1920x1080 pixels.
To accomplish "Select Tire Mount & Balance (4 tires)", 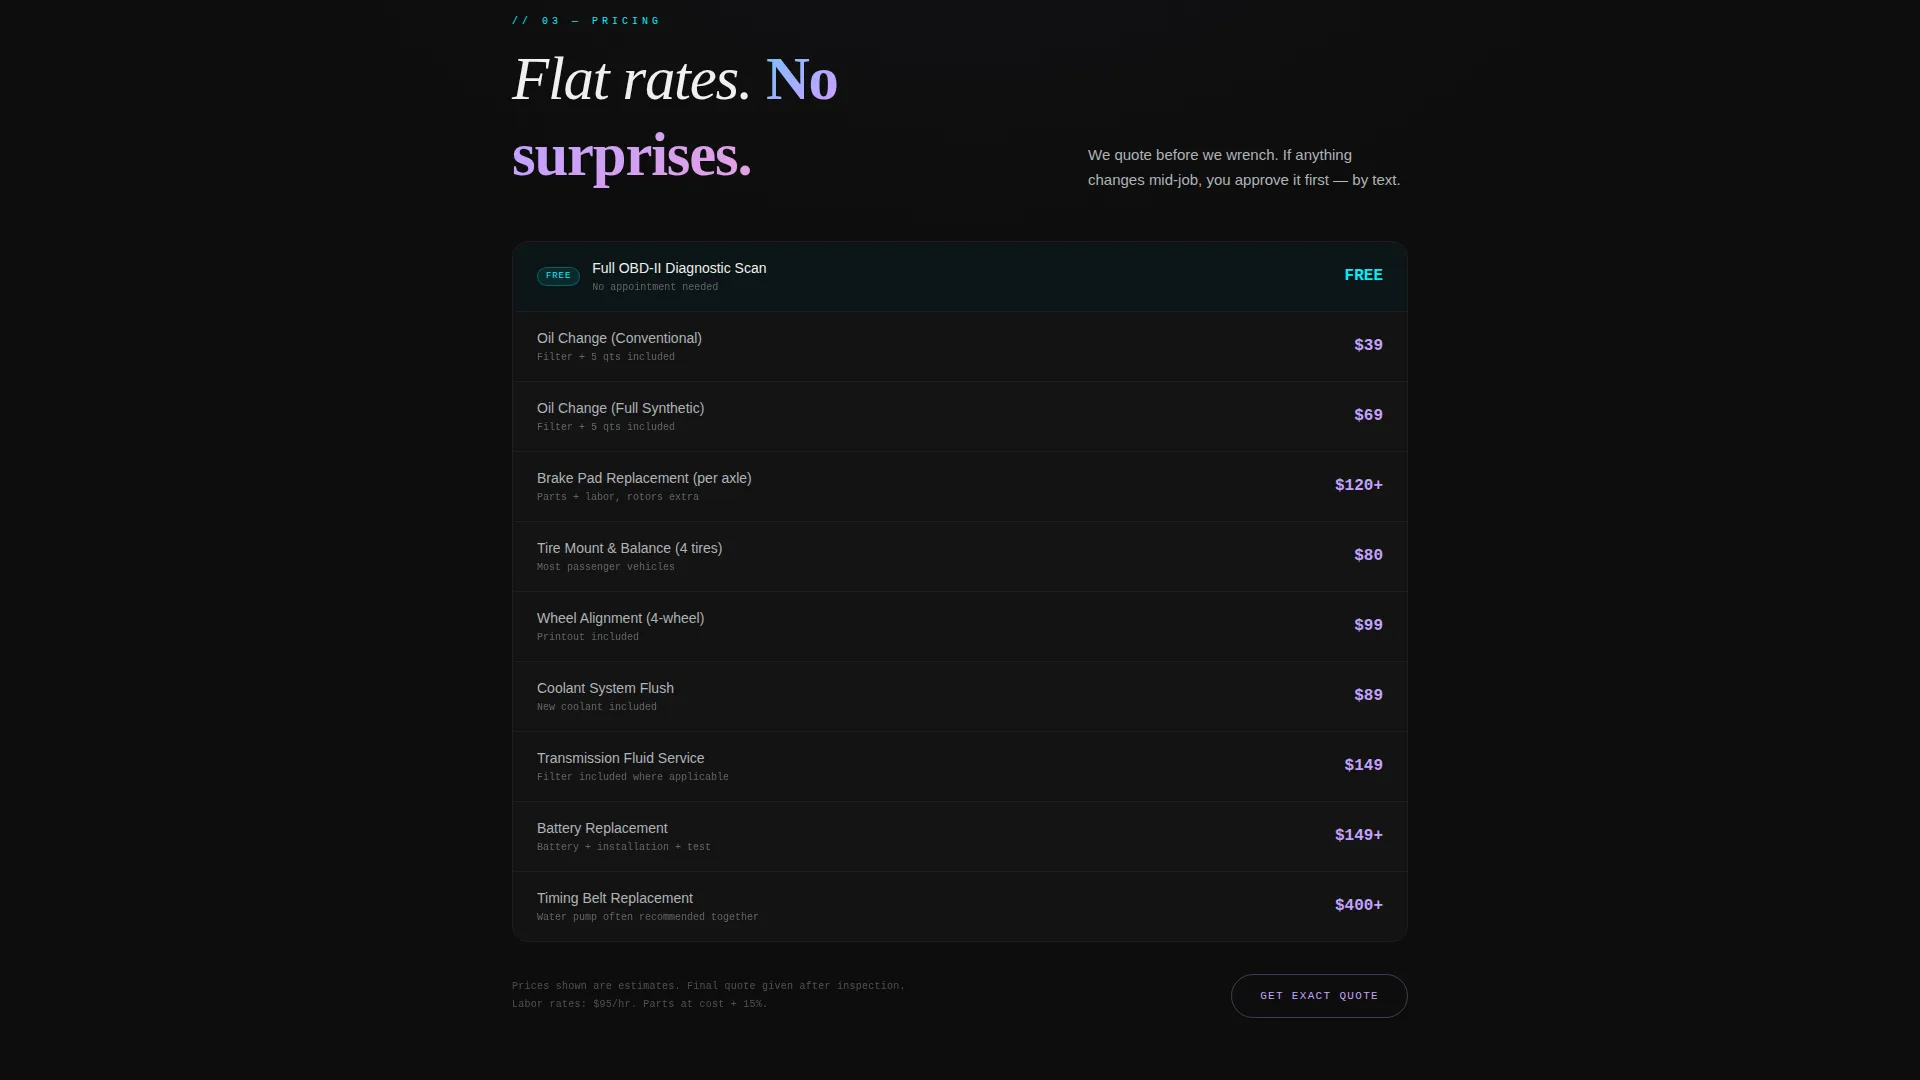I will (x=960, y=557).
